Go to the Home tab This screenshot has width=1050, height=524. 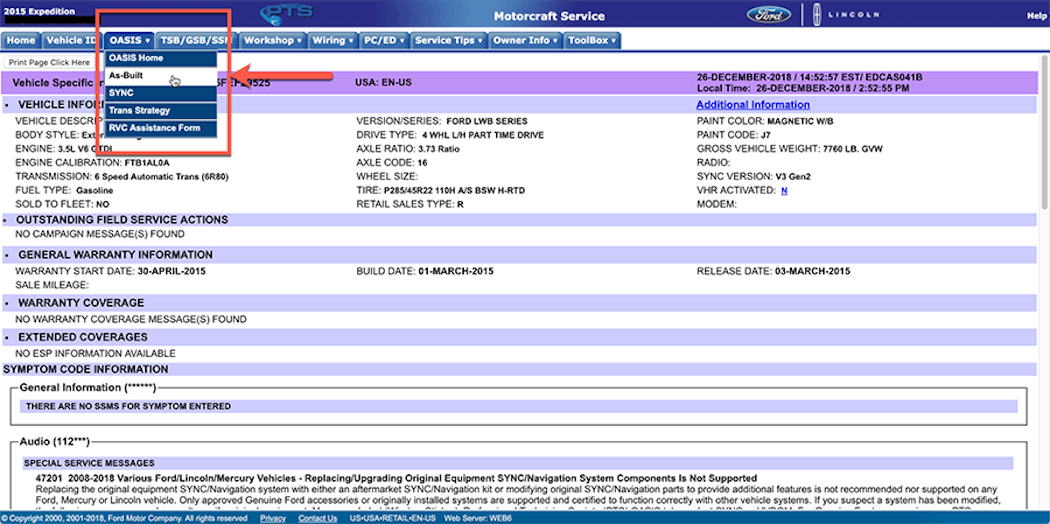pyautogui.click(x=20, y=41)
